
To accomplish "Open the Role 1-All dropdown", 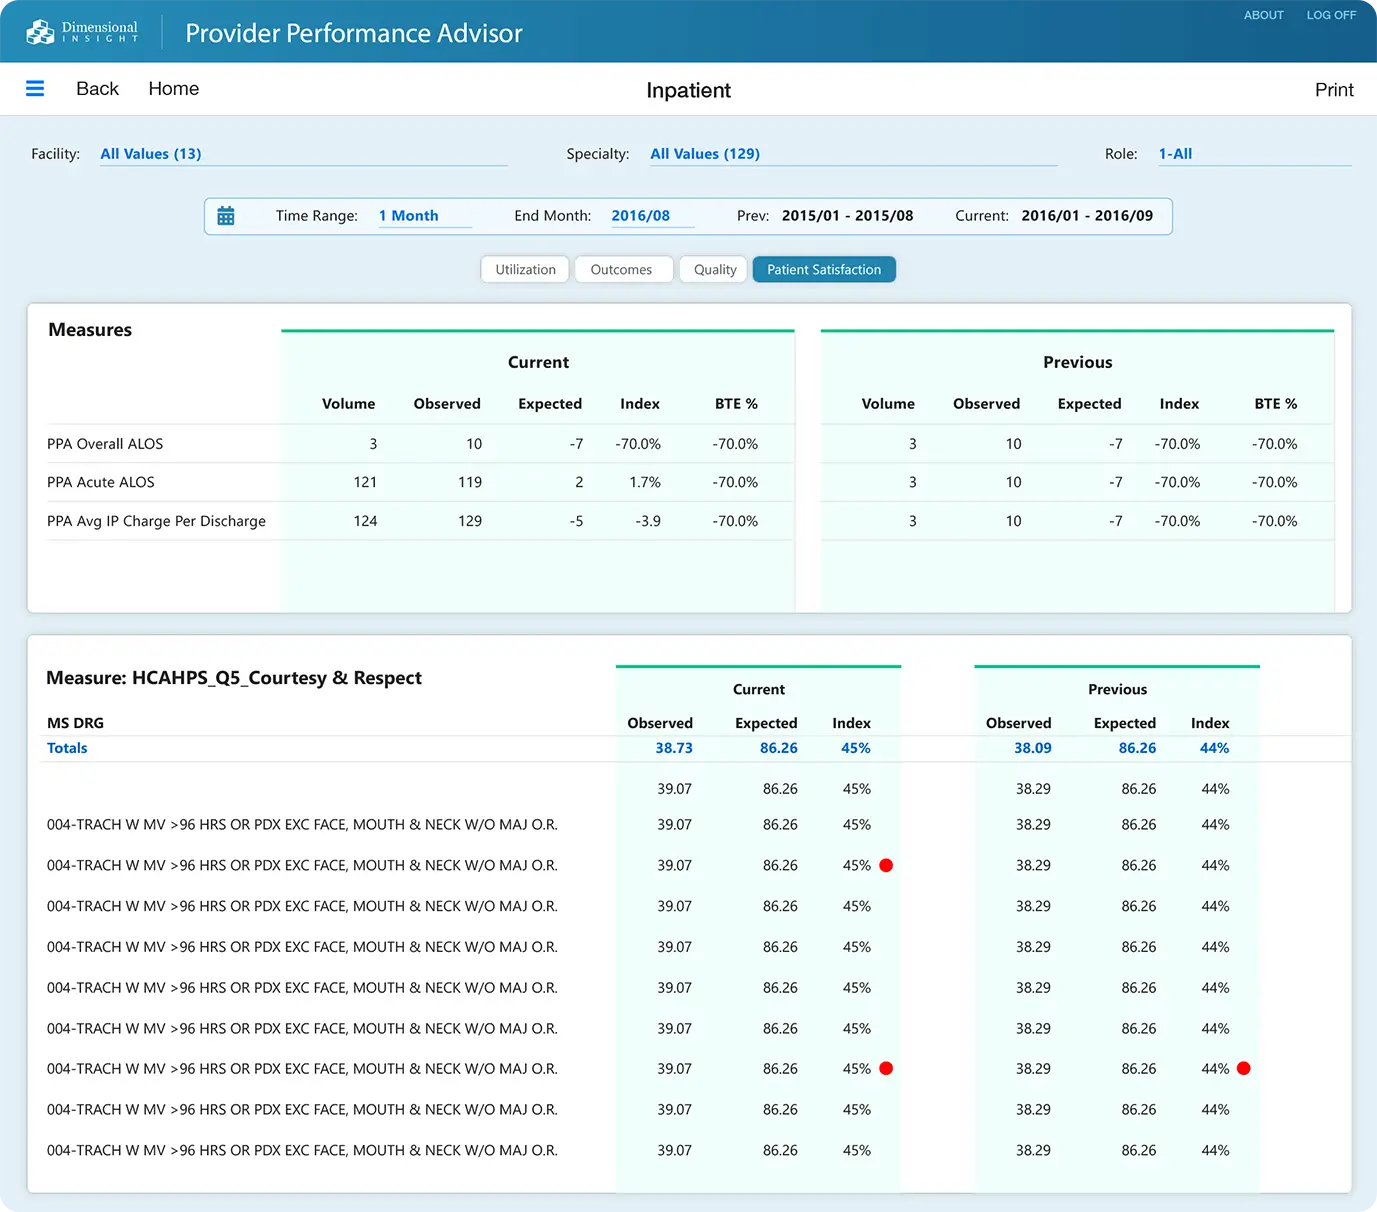I will tap(1175, 154).
